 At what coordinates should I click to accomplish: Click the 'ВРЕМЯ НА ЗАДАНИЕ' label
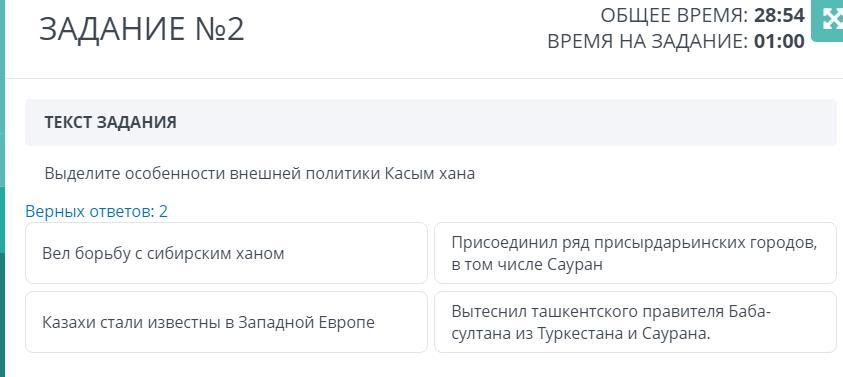point(648,41)
